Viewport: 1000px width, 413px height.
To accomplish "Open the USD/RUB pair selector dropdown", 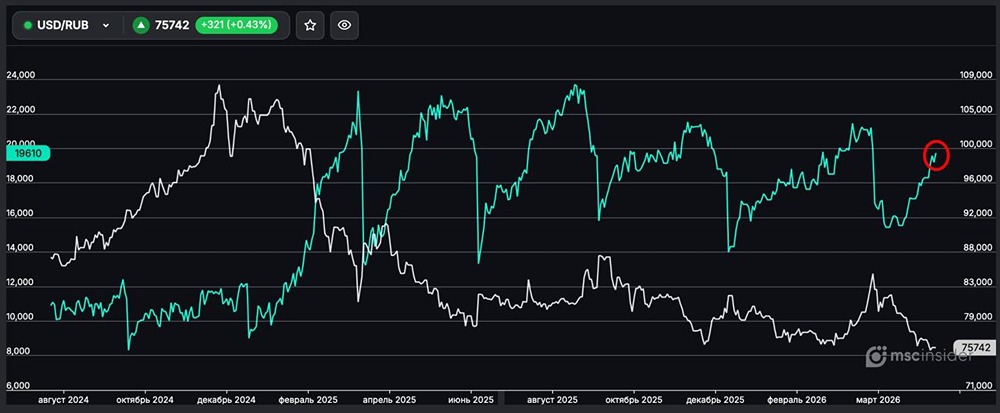I will coord(67,25).
